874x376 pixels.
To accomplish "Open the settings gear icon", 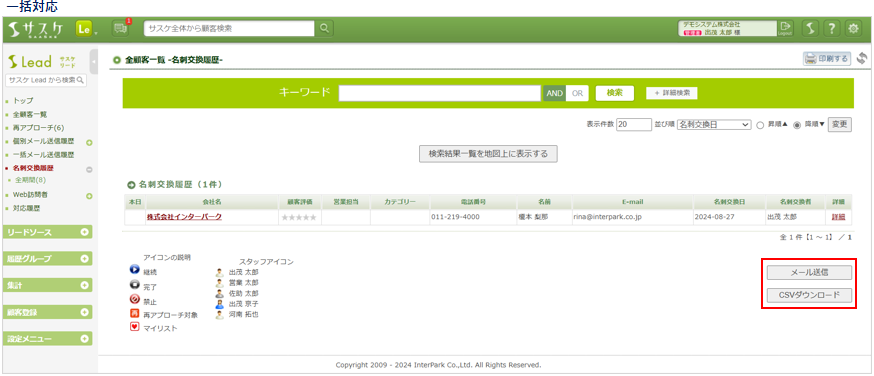I will pos(853,29).
